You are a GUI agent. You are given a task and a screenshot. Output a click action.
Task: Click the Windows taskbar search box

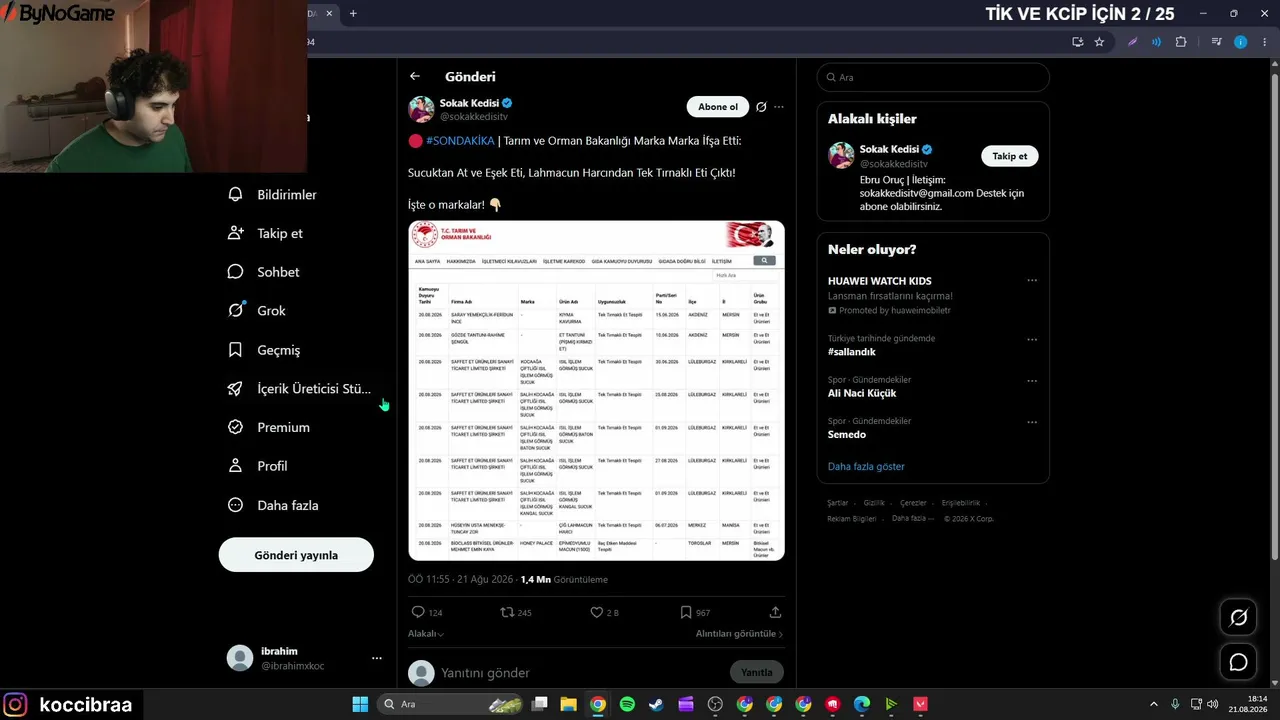[452, 704]
